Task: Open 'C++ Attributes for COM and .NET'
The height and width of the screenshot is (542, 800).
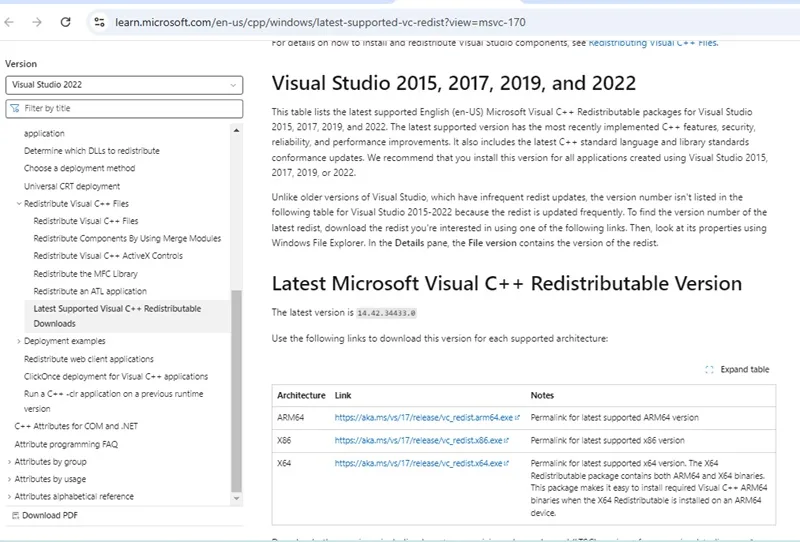Action: [x=76, y=426]
